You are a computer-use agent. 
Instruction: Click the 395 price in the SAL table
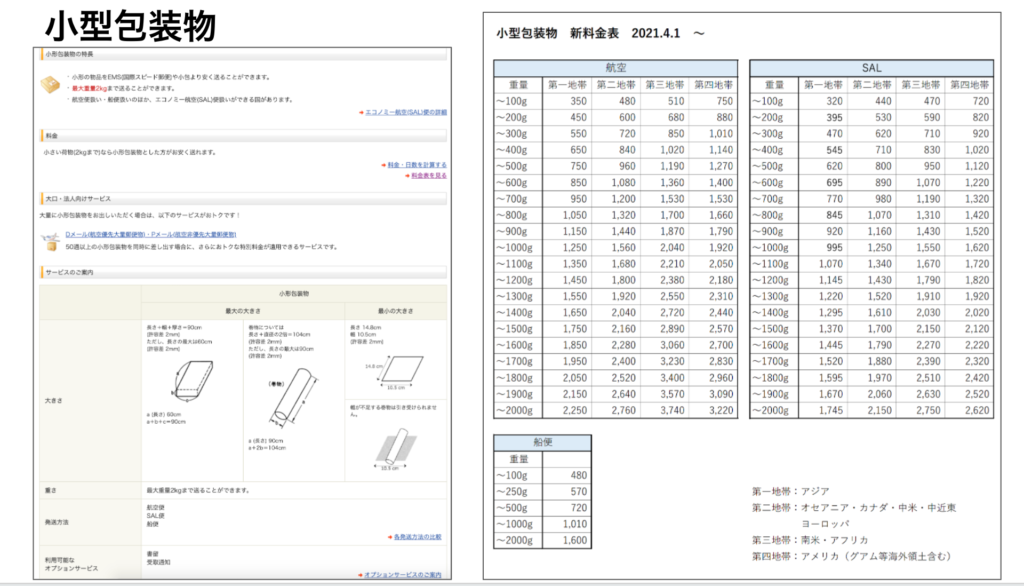[834, 118]
